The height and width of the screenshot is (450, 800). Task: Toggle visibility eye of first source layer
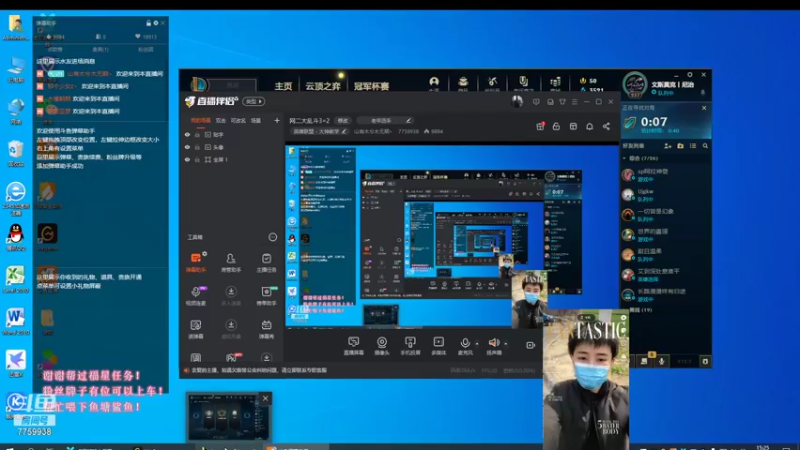[x=187, y=135]
